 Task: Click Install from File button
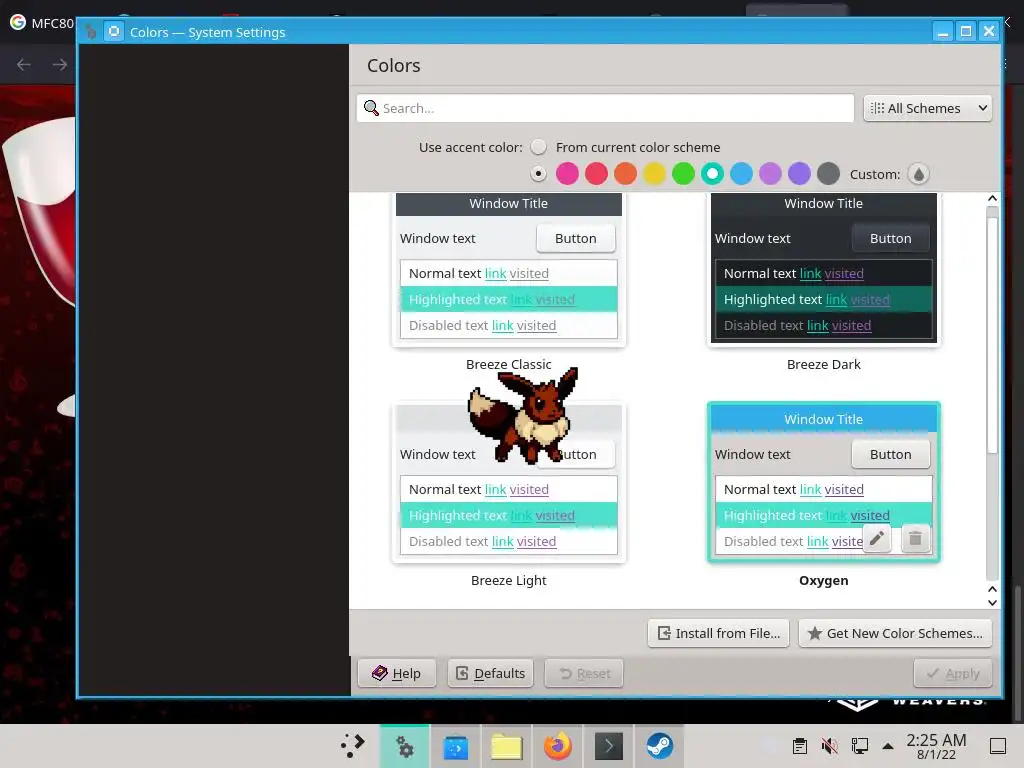(x=718, y=633)
